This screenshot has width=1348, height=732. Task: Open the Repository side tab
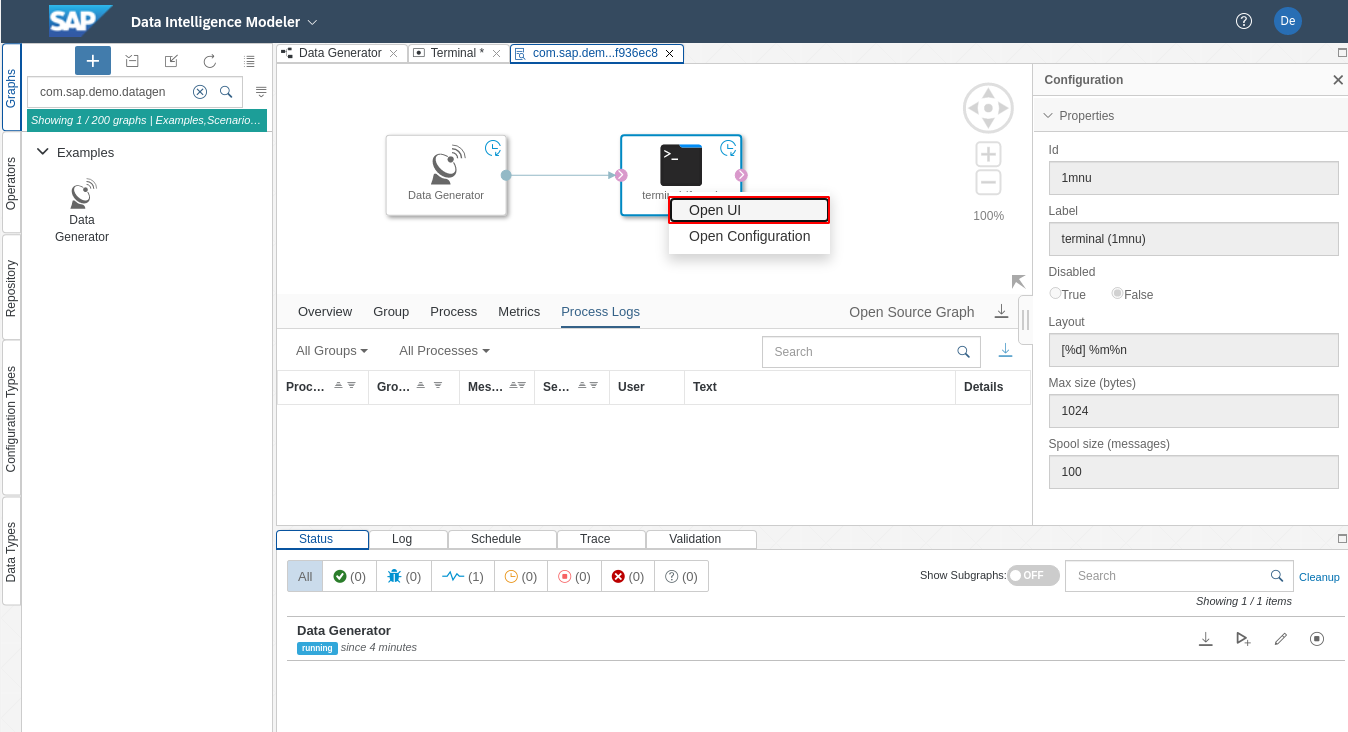pyautogui.click(x=11, y=288)
